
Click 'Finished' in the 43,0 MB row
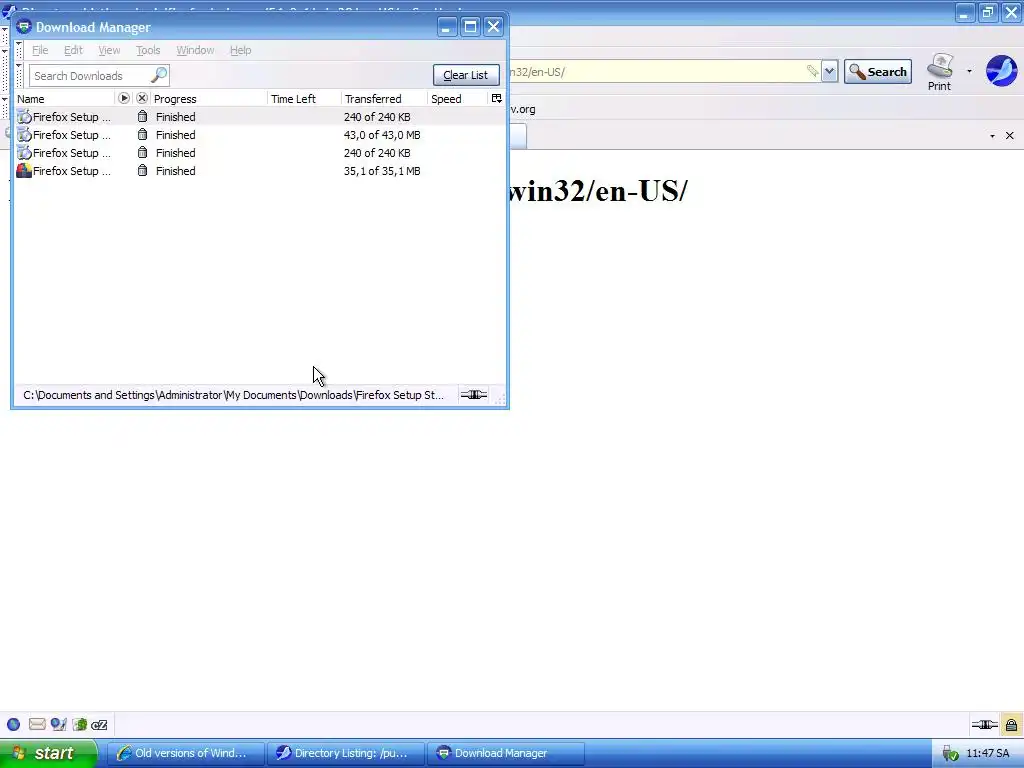(176, 135)
